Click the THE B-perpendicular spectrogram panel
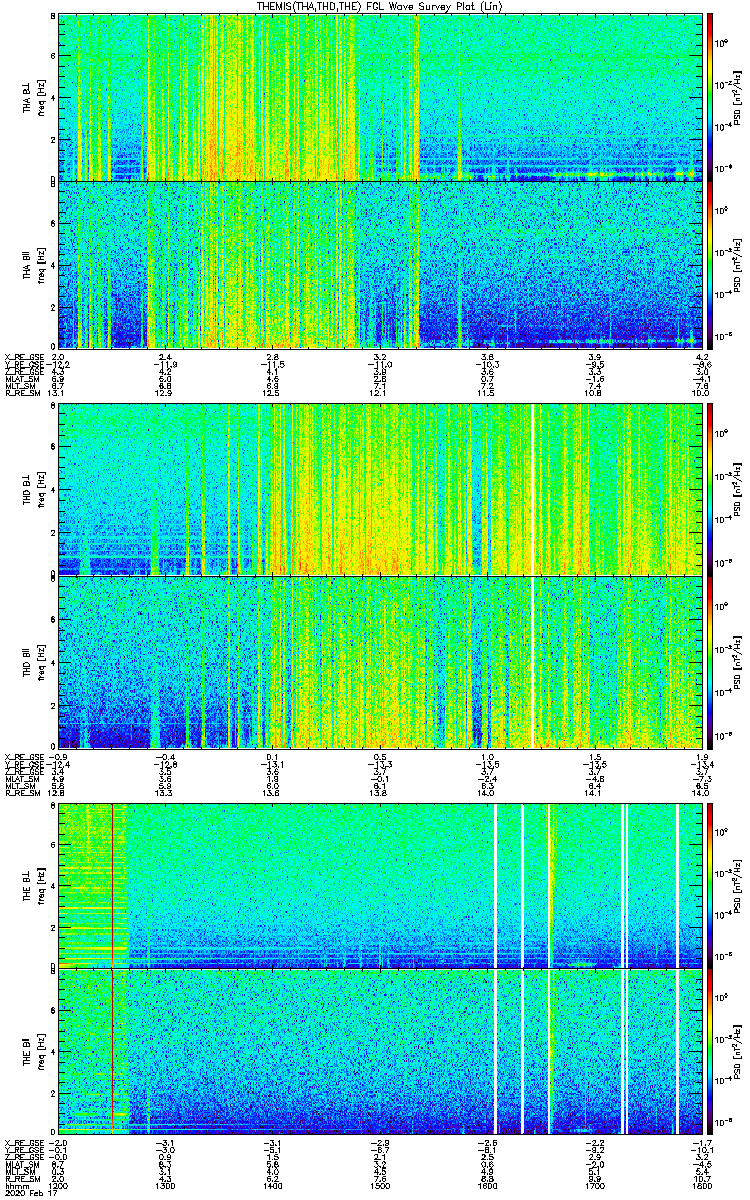This screenshot has height=1200, width=750. click(x=380, y=885)
